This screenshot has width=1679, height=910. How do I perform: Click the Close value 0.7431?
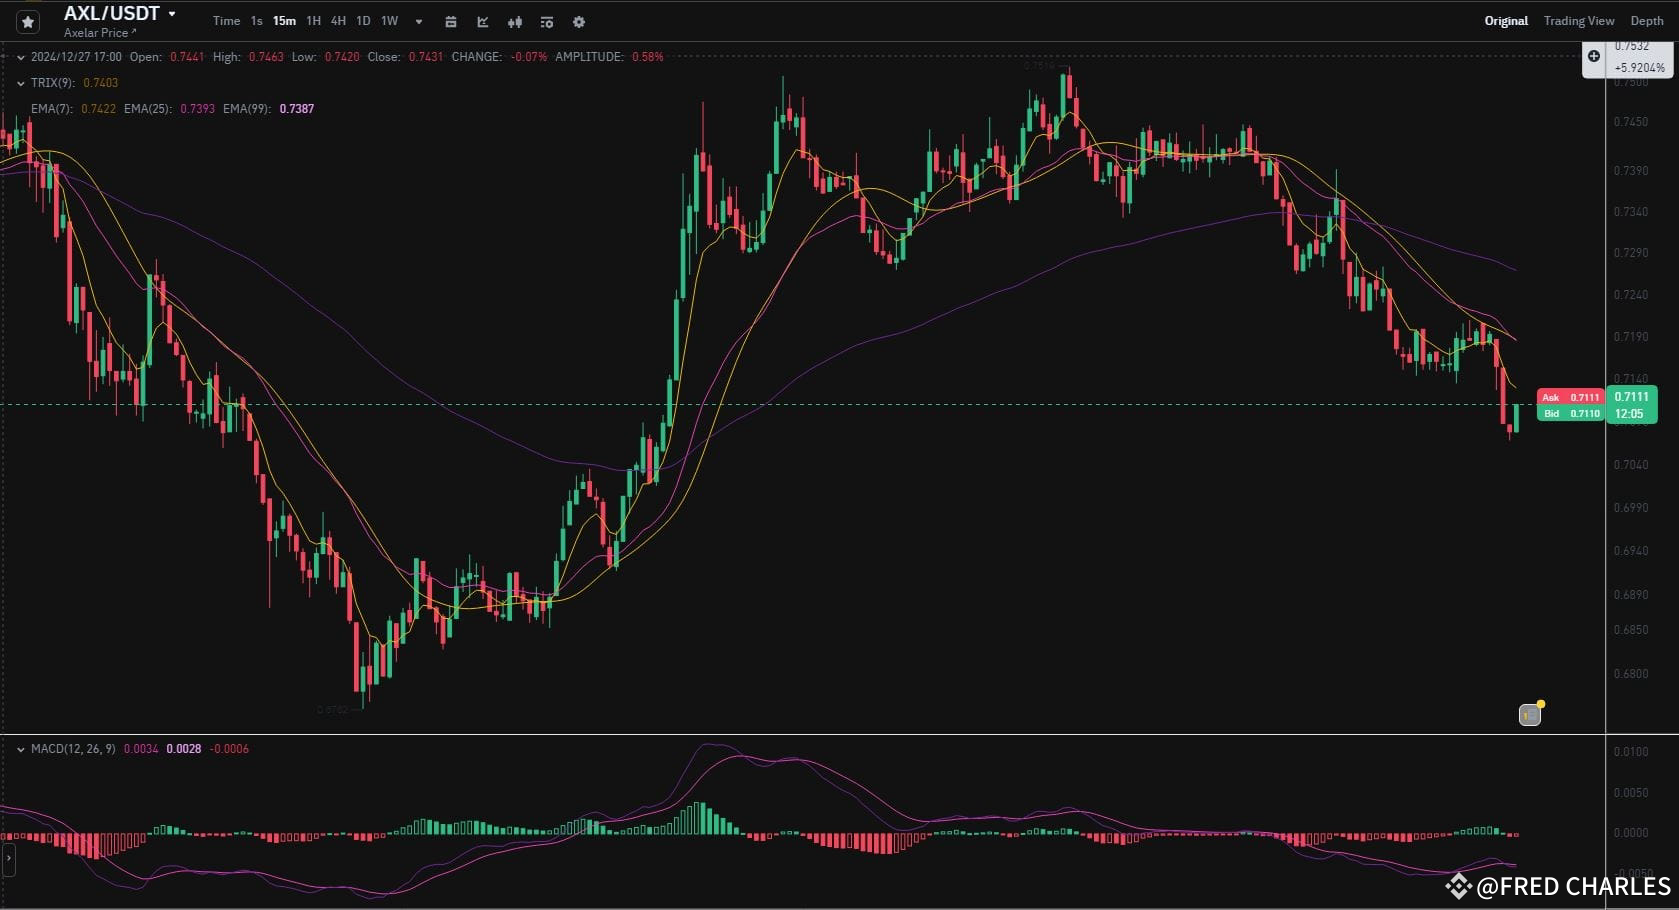426,57
